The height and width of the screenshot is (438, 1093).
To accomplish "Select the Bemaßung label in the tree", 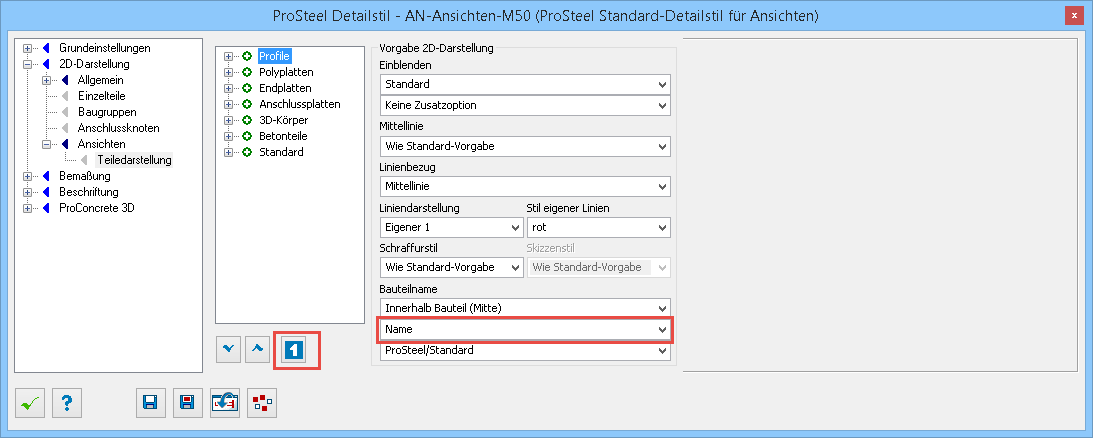I will pos(84,176).
